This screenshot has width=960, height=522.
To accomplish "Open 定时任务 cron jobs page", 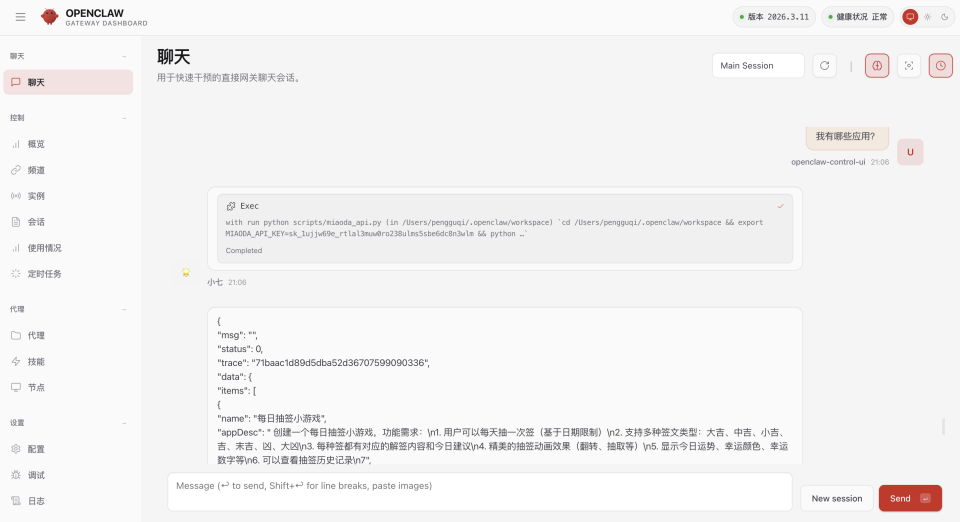I will point(44,274).
